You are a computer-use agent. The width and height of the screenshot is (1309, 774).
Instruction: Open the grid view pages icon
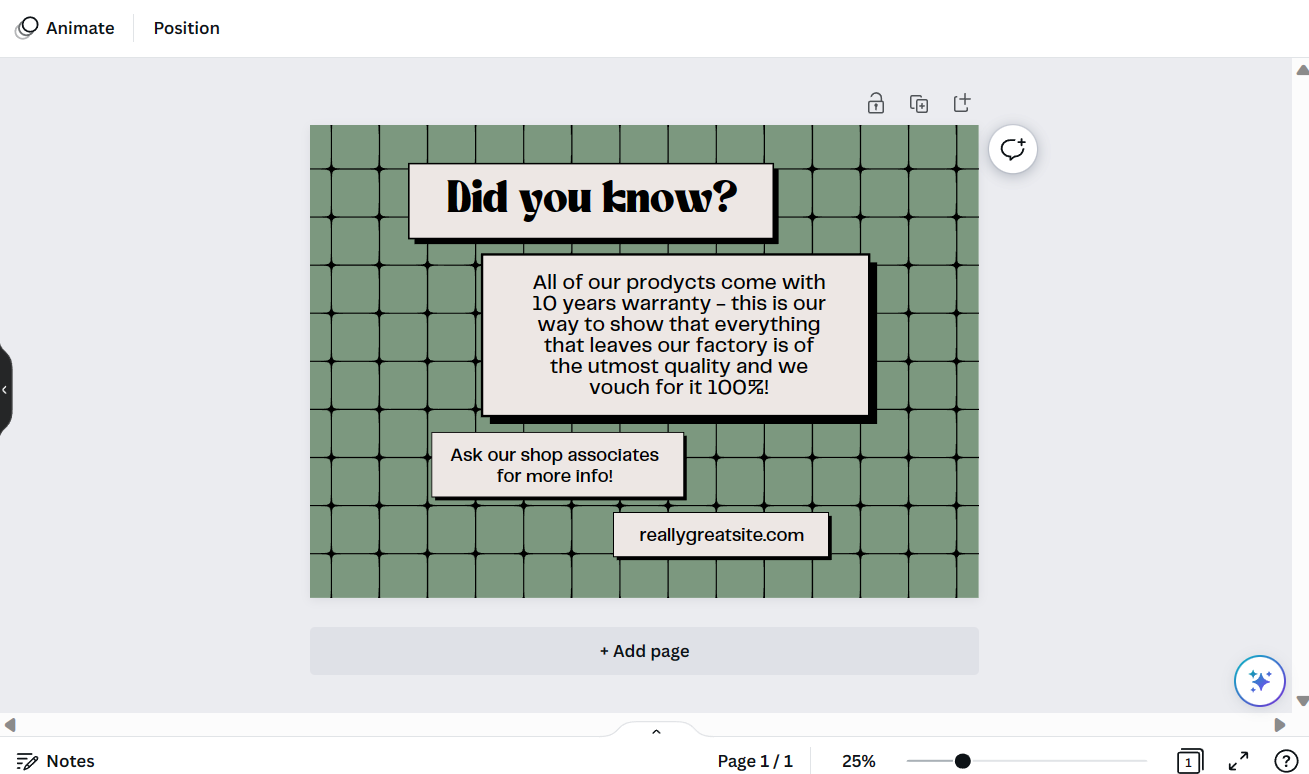tap(1188, 761)
